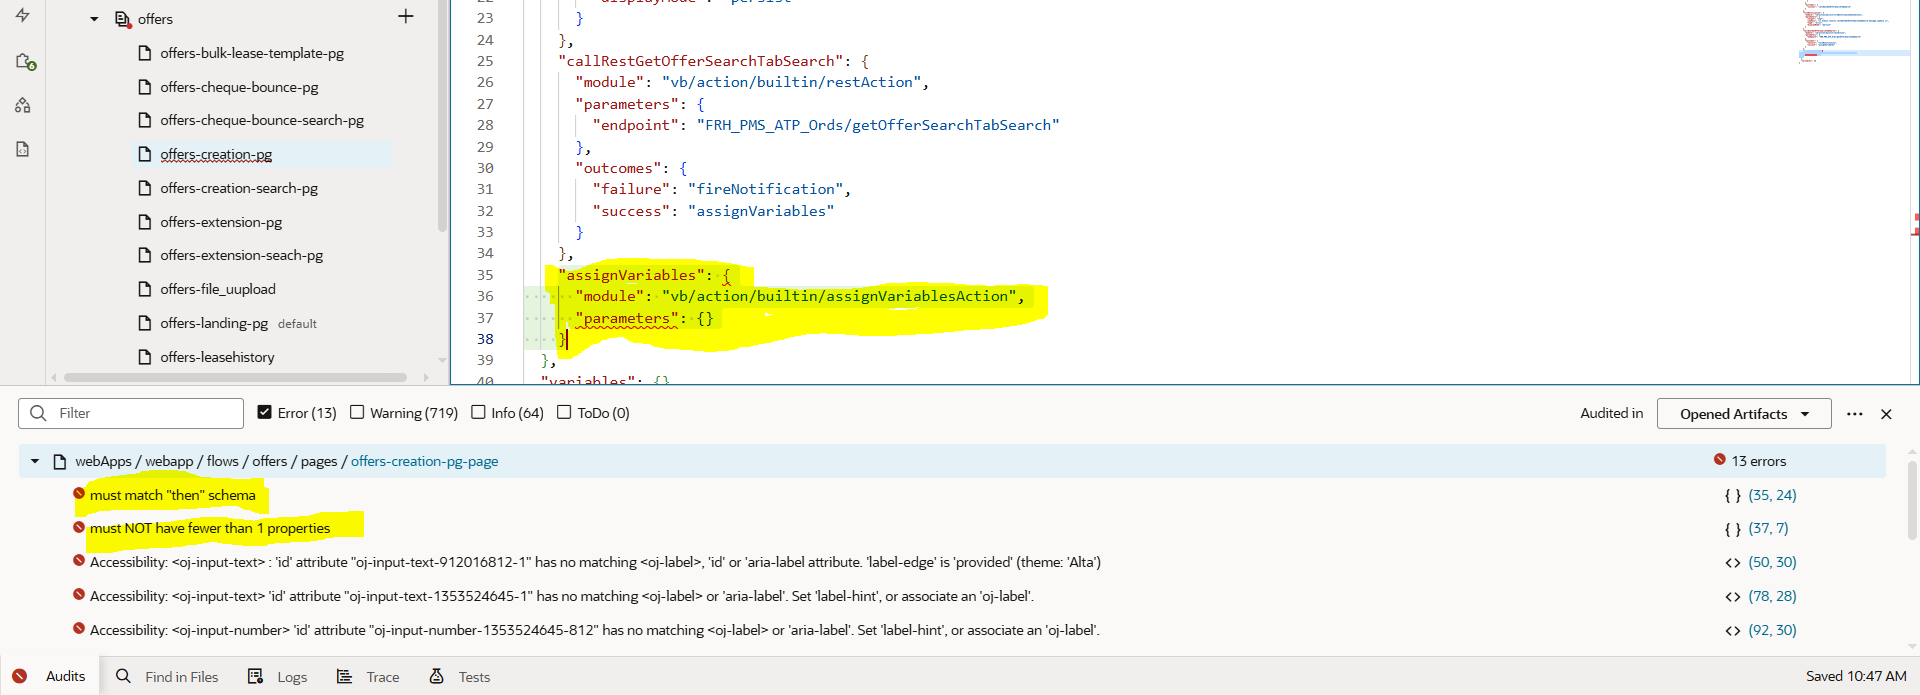Click the "parameters": {} text on line 37
The image size is (1920, 695).
pyautogui.click(x=645, y=318)
